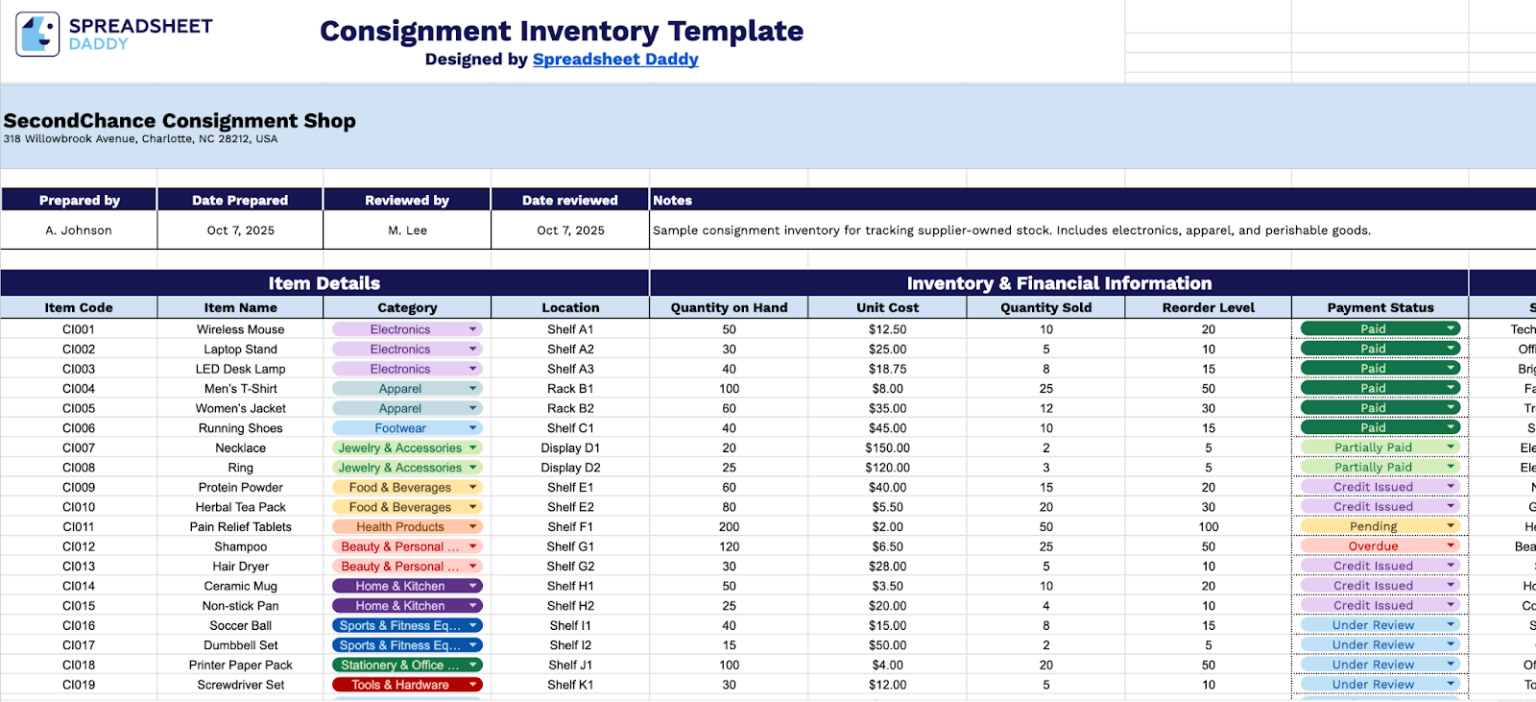Select the cell containing A. Johnson
Viewport: 1536px width, 702px height.
point(79,230)
